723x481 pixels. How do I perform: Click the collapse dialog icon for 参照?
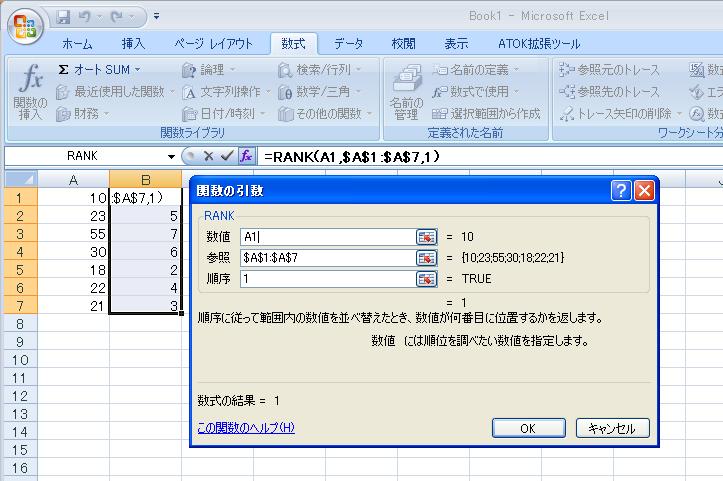(x=426, y=258)
